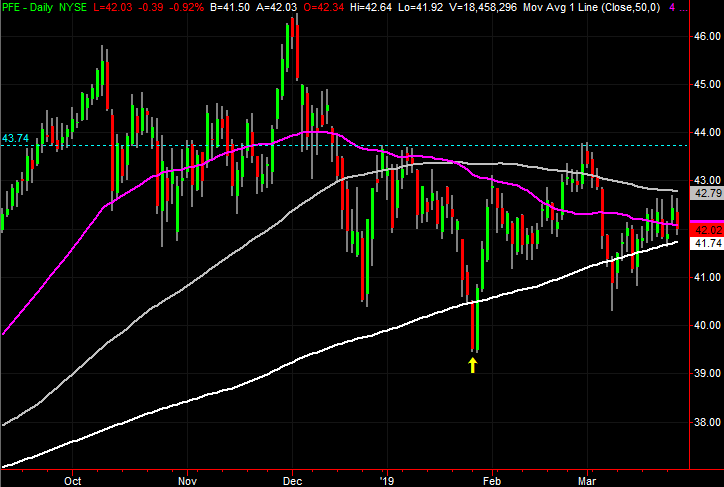Select the NYSE exchange label
The height and width of the screenshot is (487, 724).
(74, 7)
